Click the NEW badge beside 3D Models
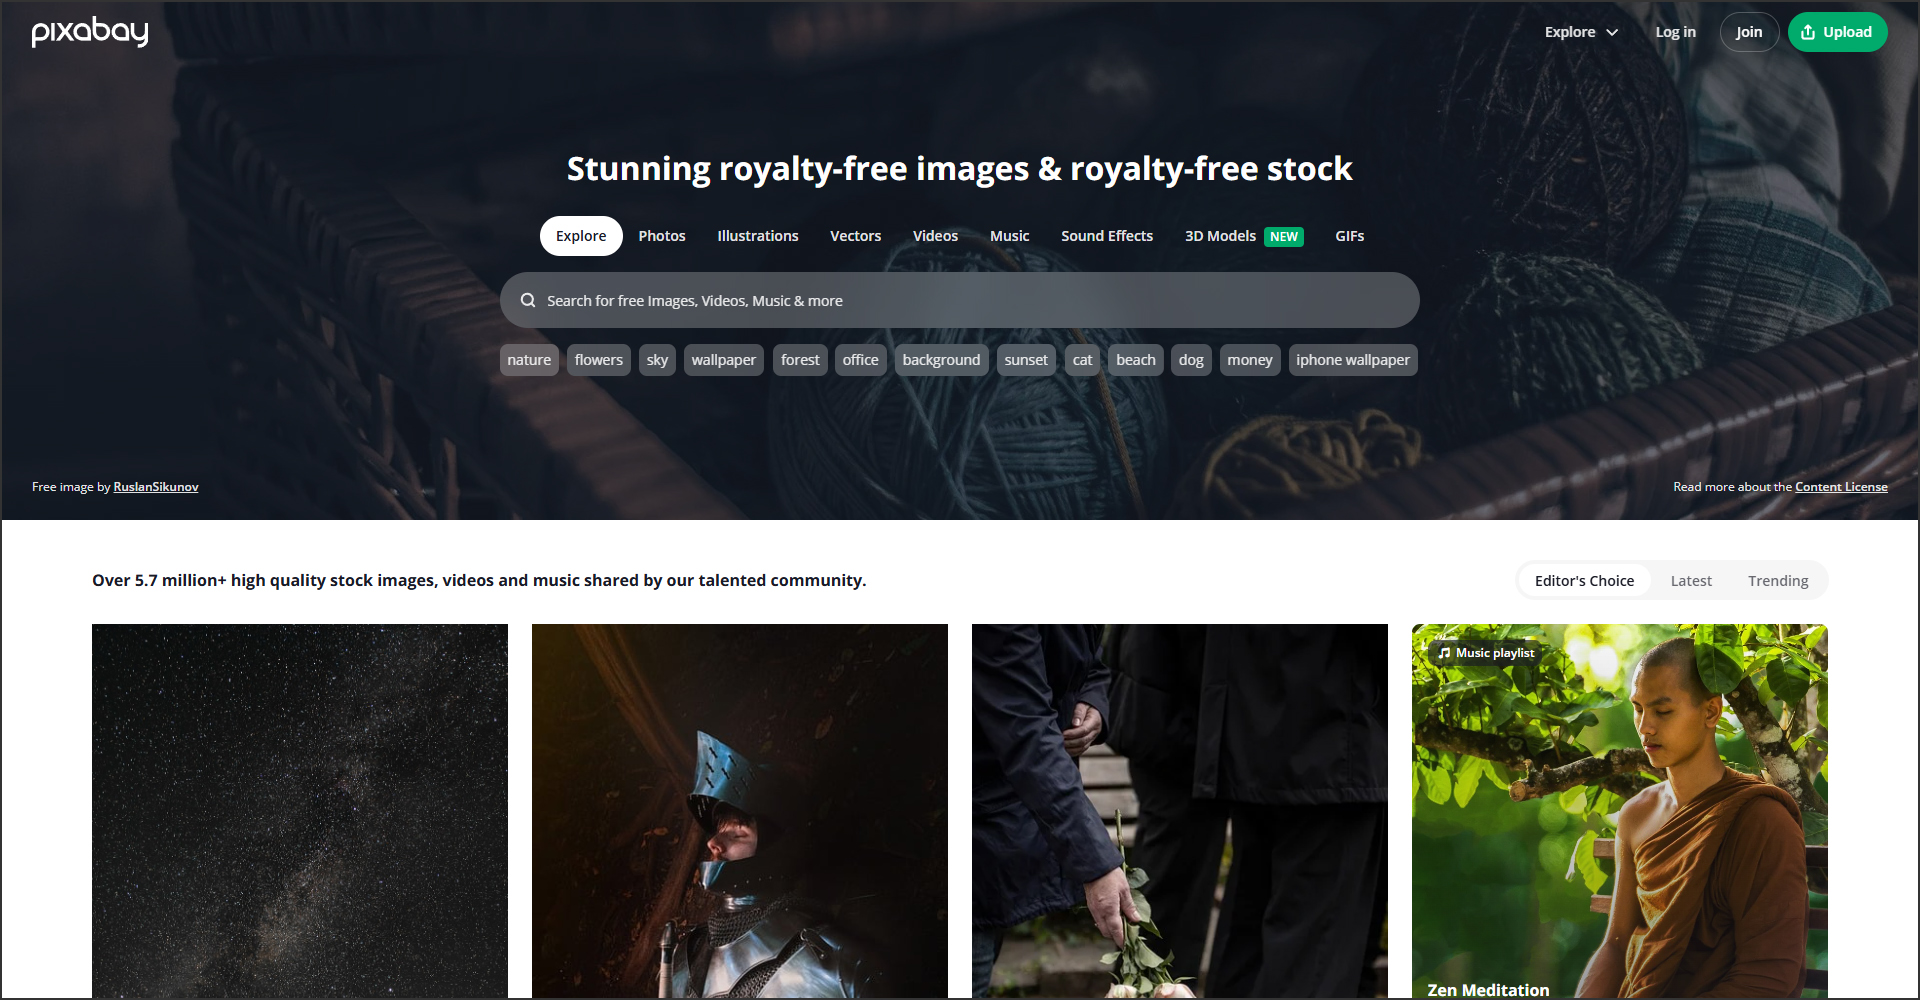 coord(1284,237)
